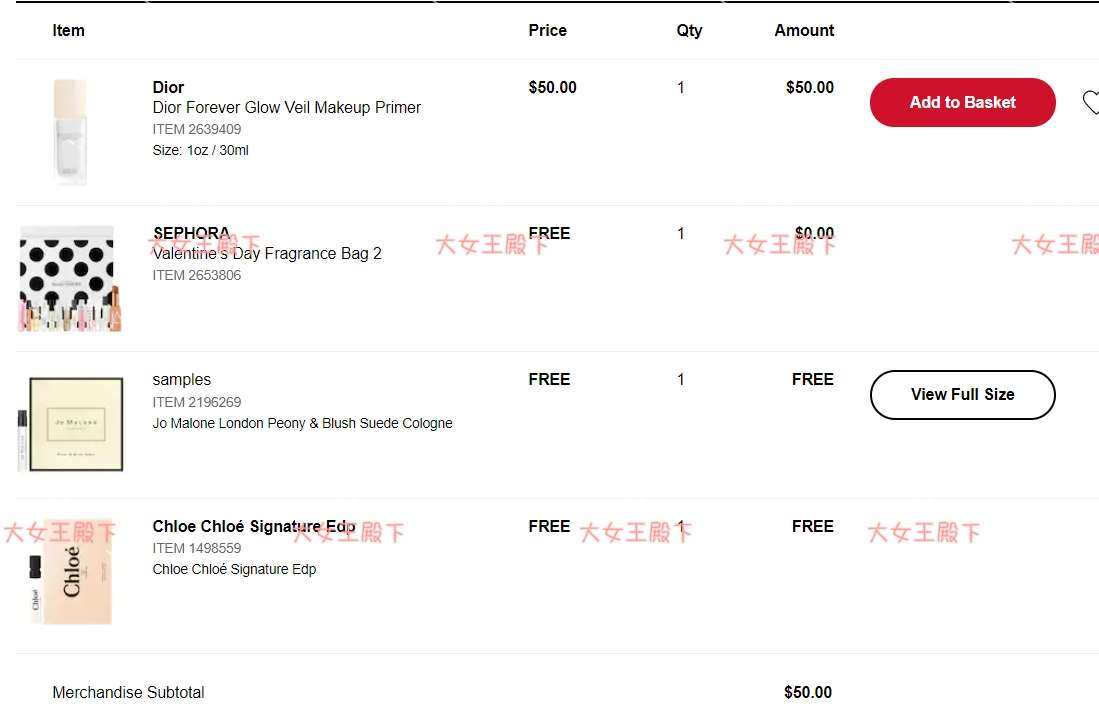Image resolution: width=1099 pixels, height=706 pixels.
Task: Click the Merchandise Subtotal label
Action: (128, 693)
